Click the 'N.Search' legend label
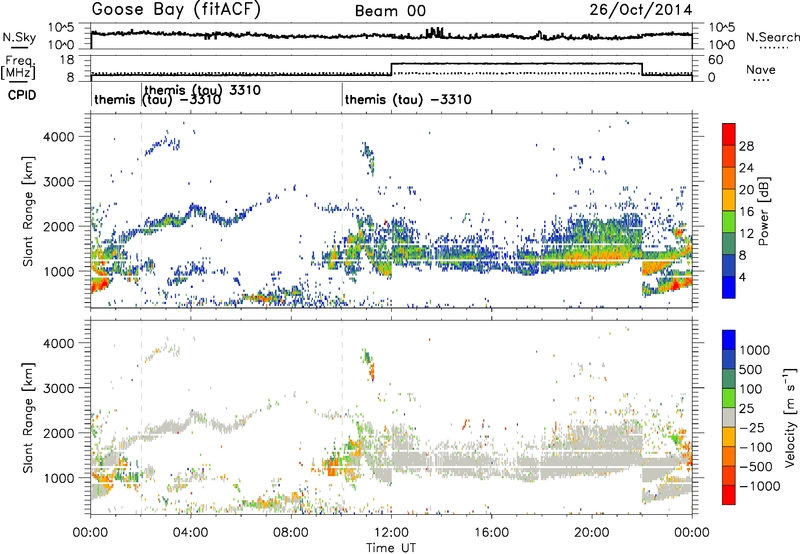This screenshot has height=554, width=800. click(x=772, y=37)
